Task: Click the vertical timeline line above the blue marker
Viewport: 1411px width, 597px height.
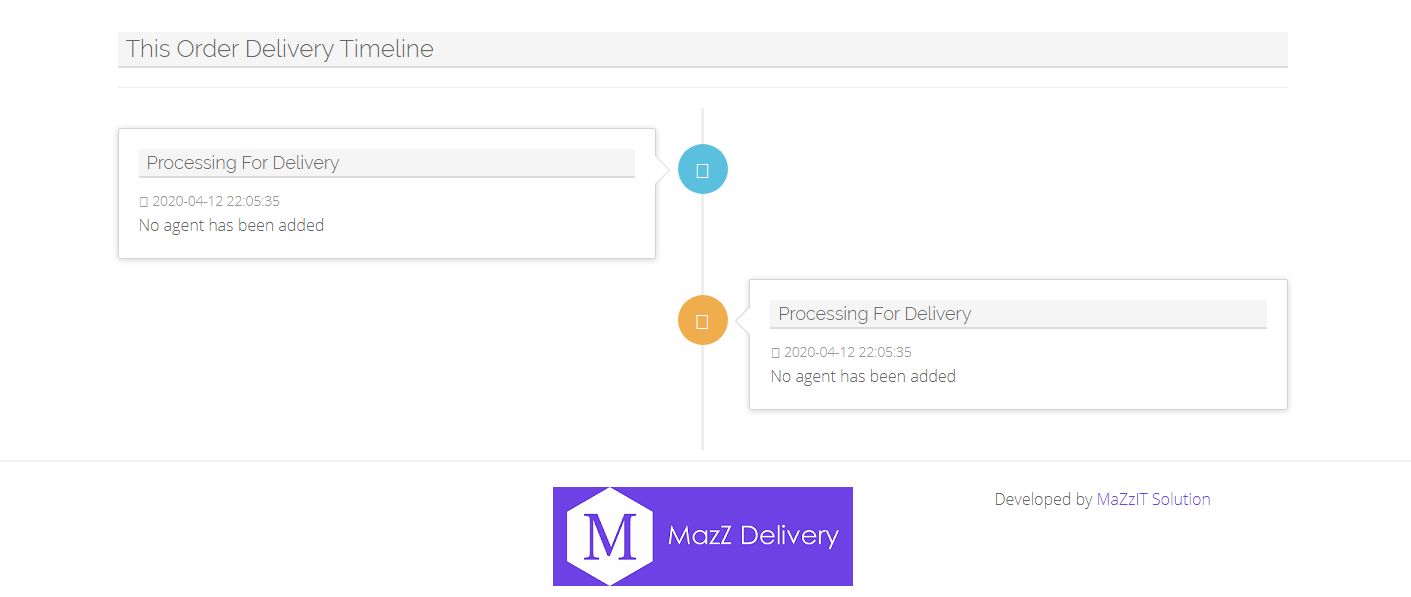Action: [703, 125]
